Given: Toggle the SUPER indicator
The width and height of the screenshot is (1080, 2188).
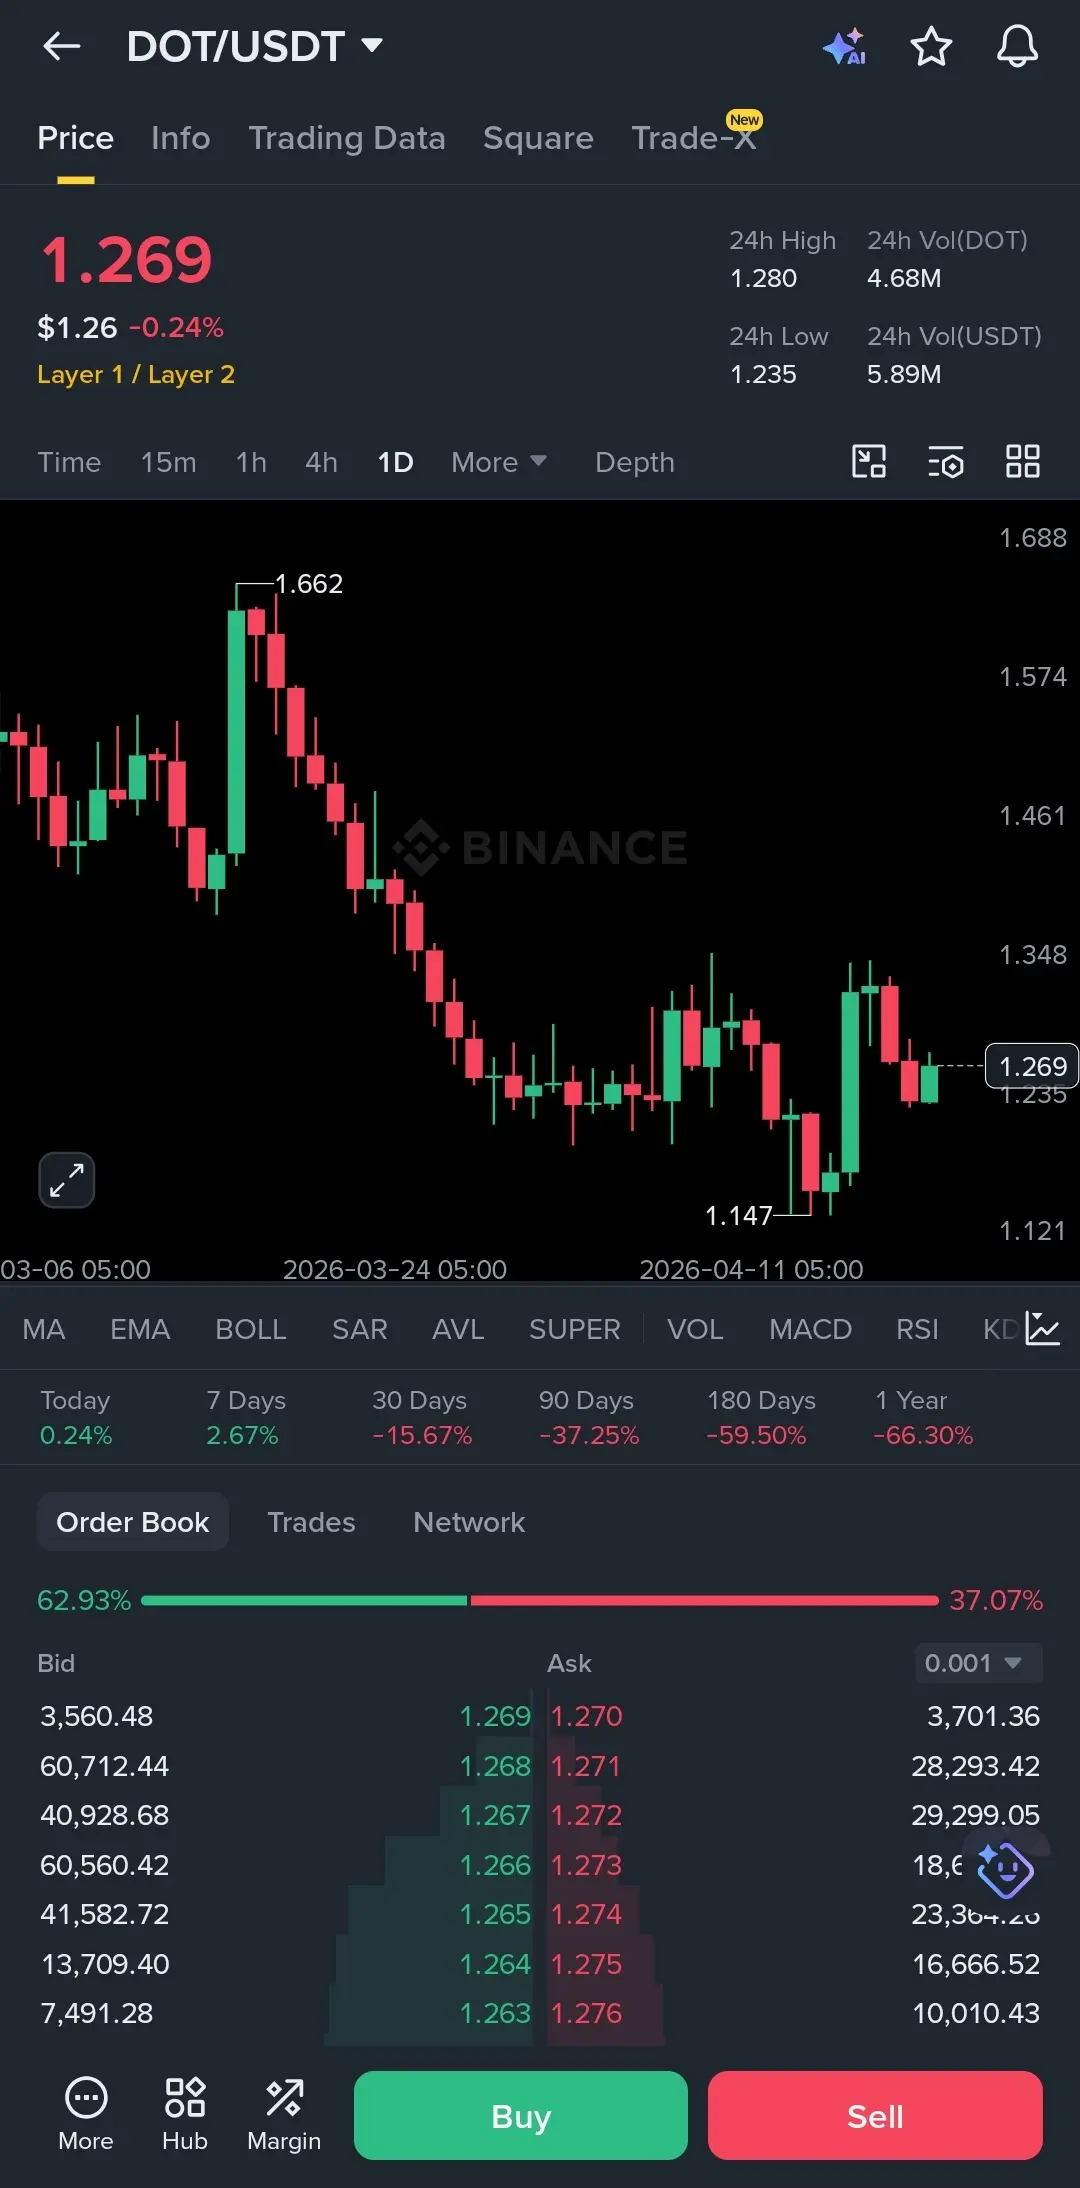Looking at the screenshot, I should 575,1329.
